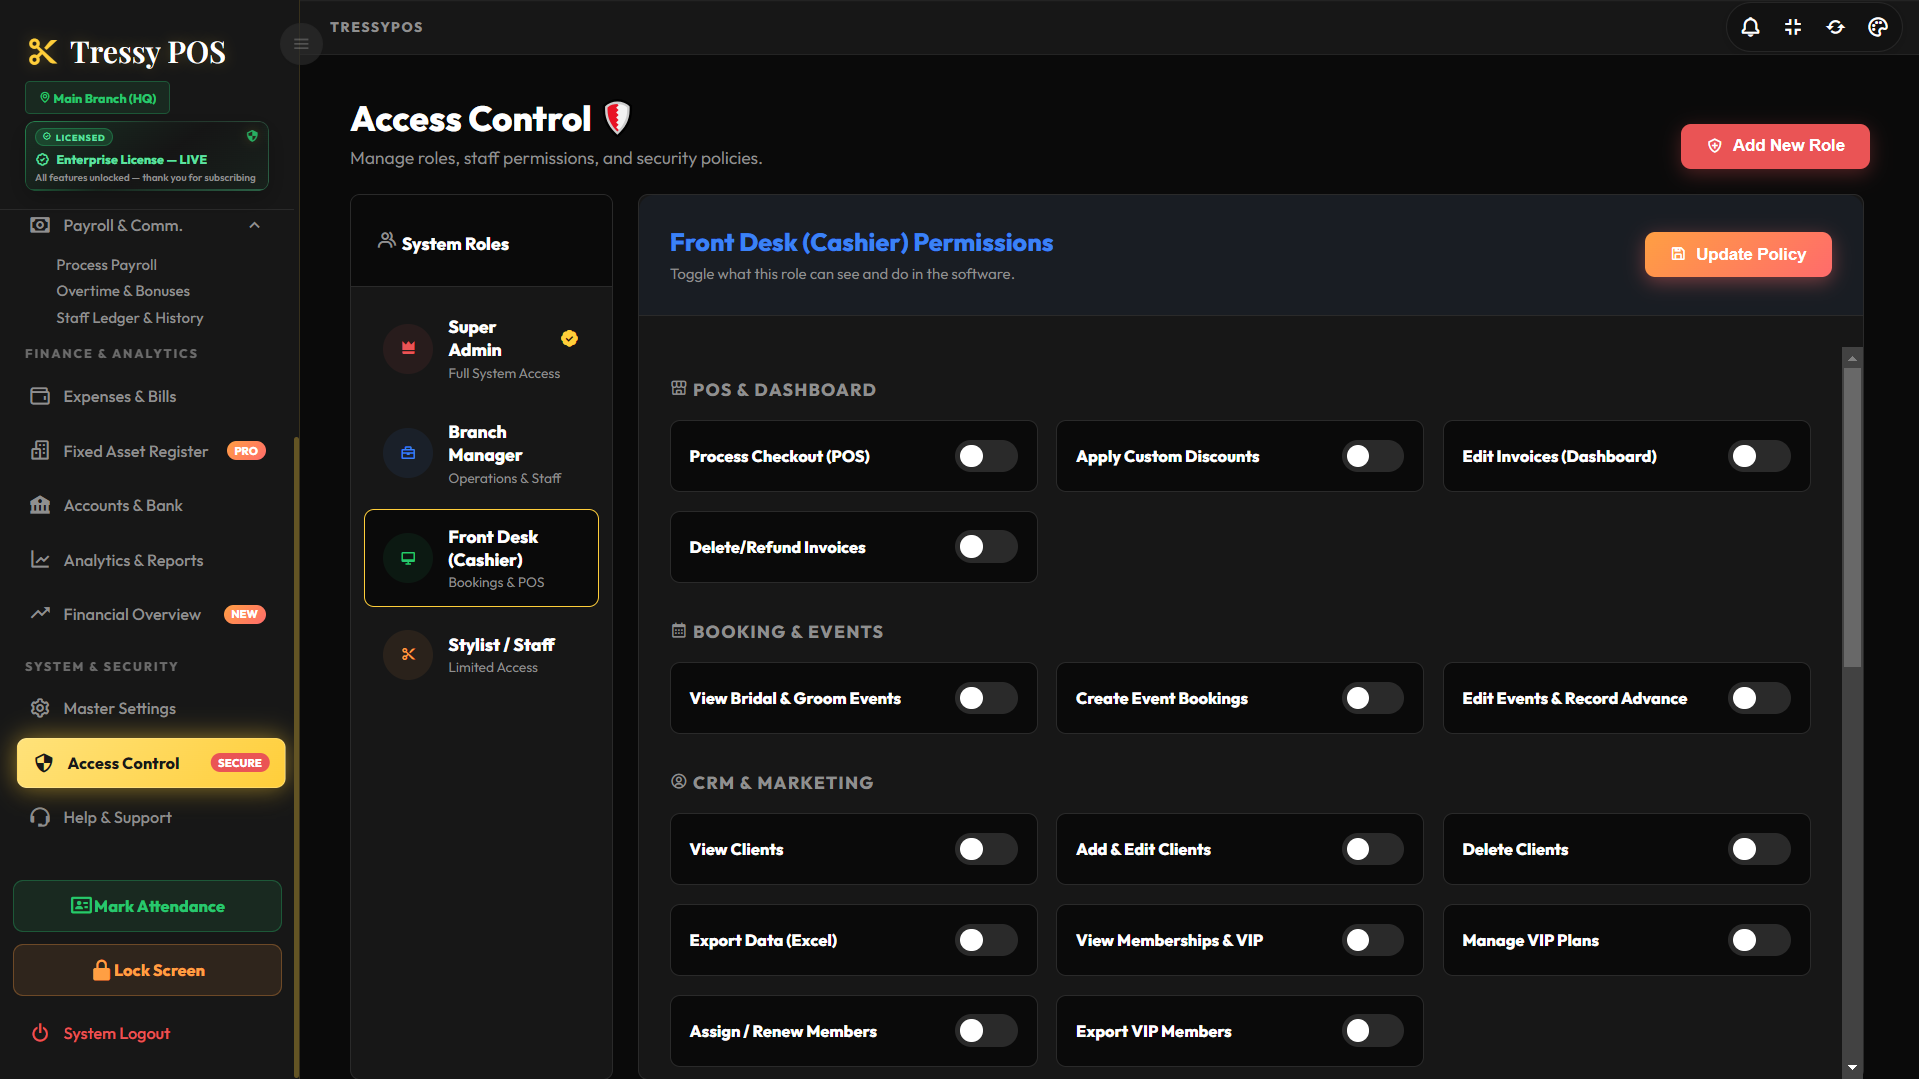Viewport: 1919px width, 1079px height.
Task: Click the fullscreen collapse icon in header
Action: [1793, 27]
